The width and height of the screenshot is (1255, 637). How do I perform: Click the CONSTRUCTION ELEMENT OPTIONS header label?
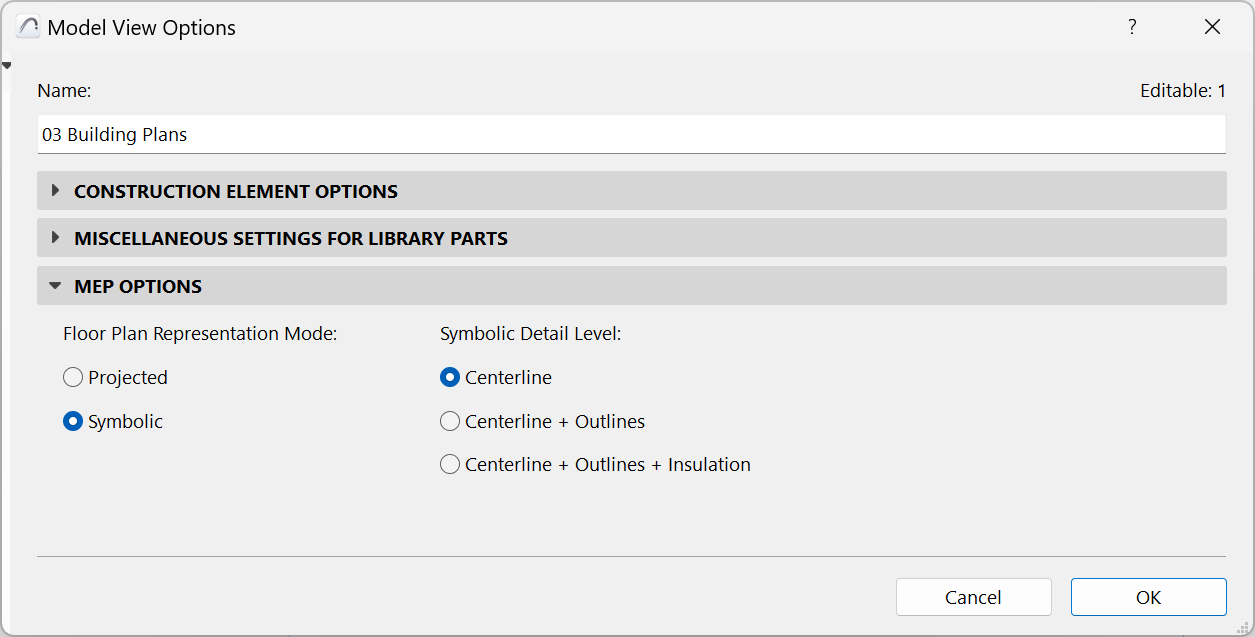point(236,192)
